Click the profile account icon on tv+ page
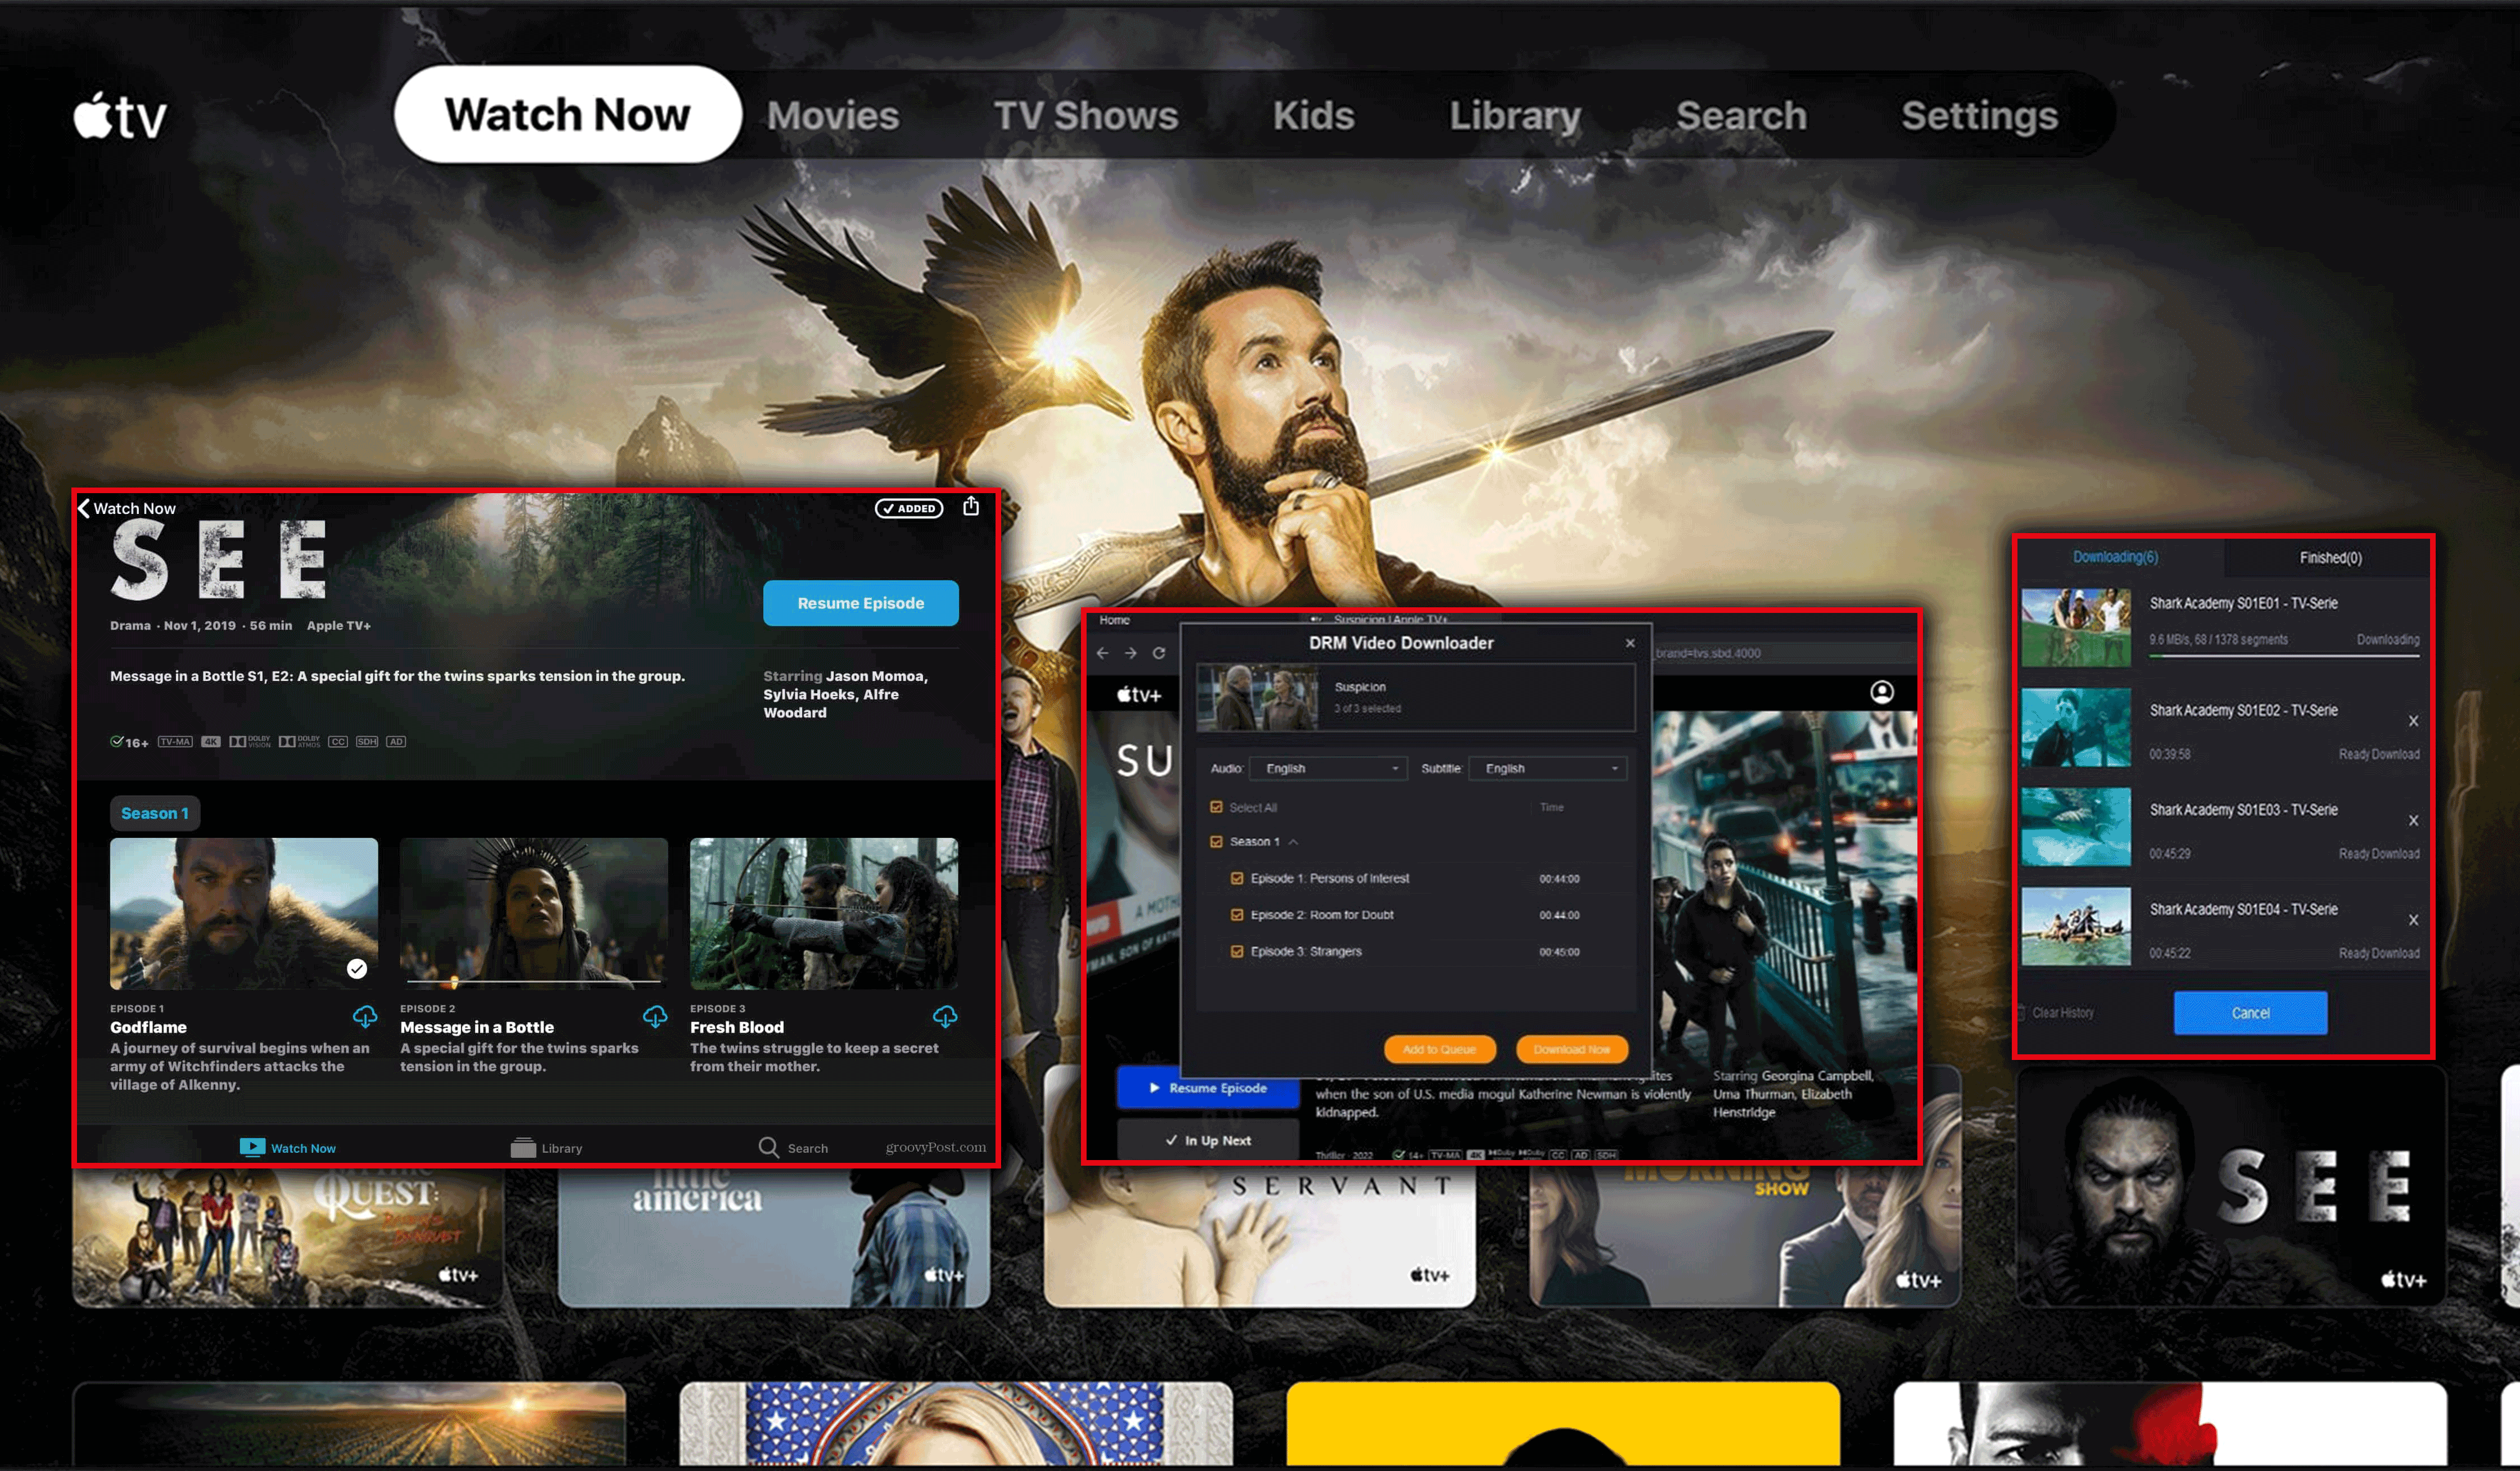 tap(1881, 692)
